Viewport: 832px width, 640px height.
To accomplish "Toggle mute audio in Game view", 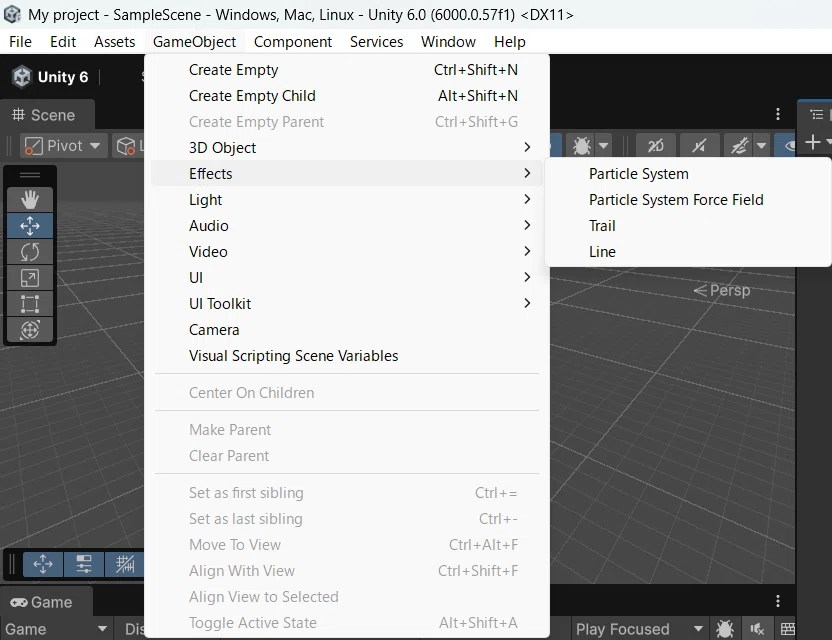I will (x=757, y=629).
